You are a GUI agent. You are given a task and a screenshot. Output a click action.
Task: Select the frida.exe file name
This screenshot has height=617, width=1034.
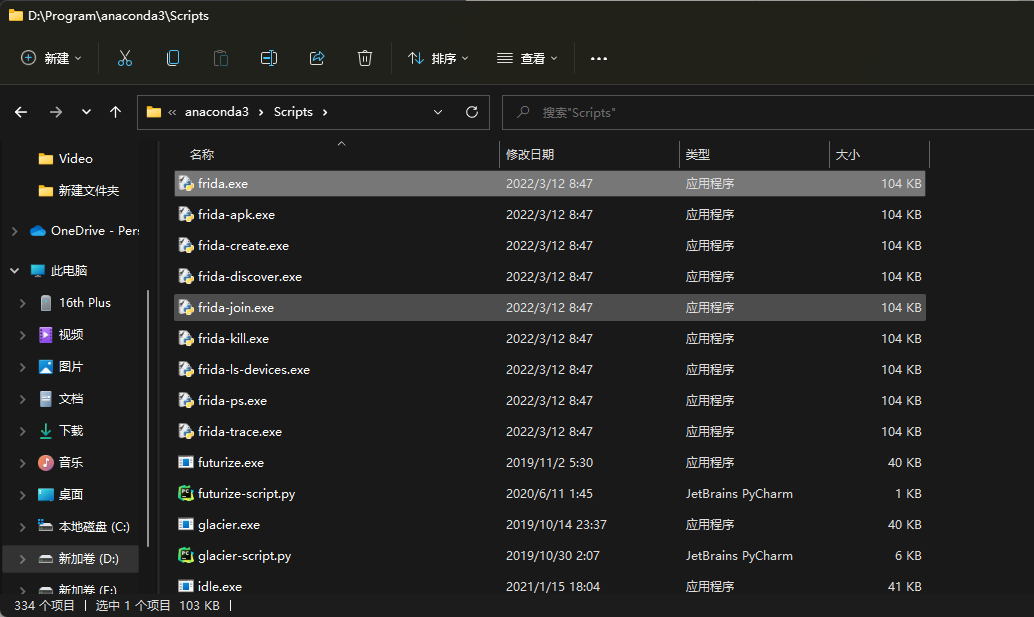point(223,183)
